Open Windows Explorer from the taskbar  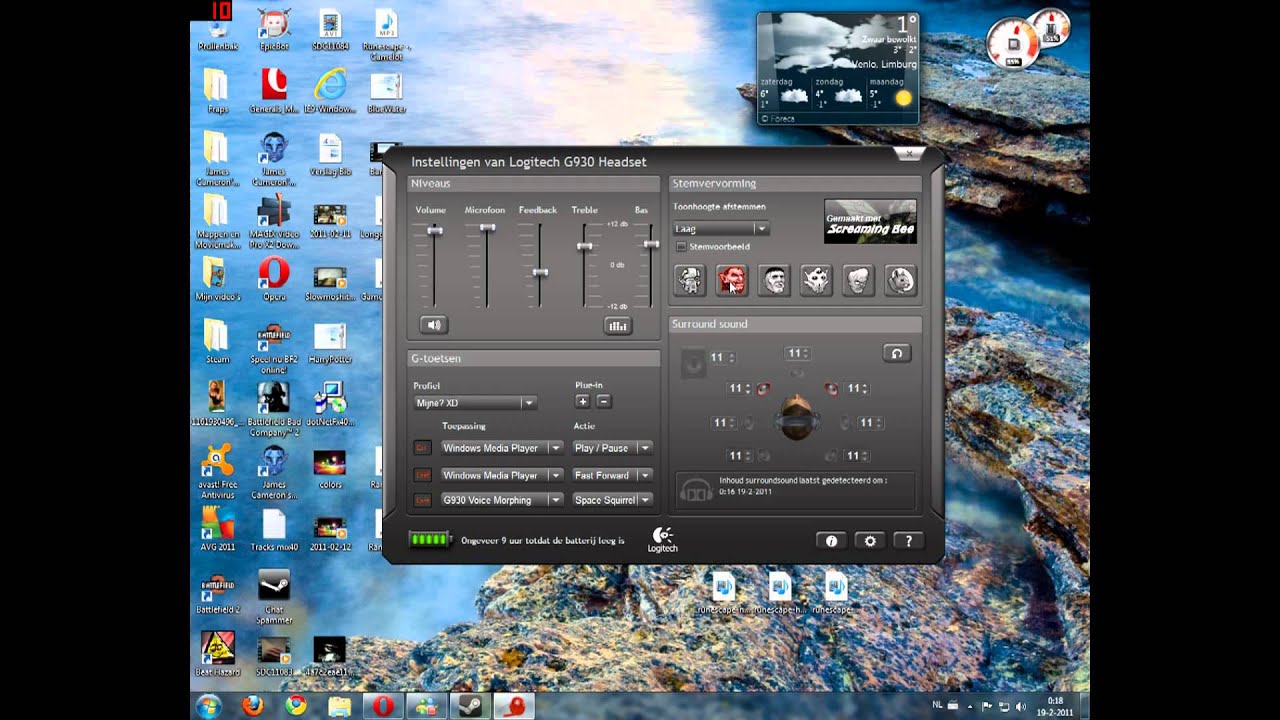(x=340, y=706)
